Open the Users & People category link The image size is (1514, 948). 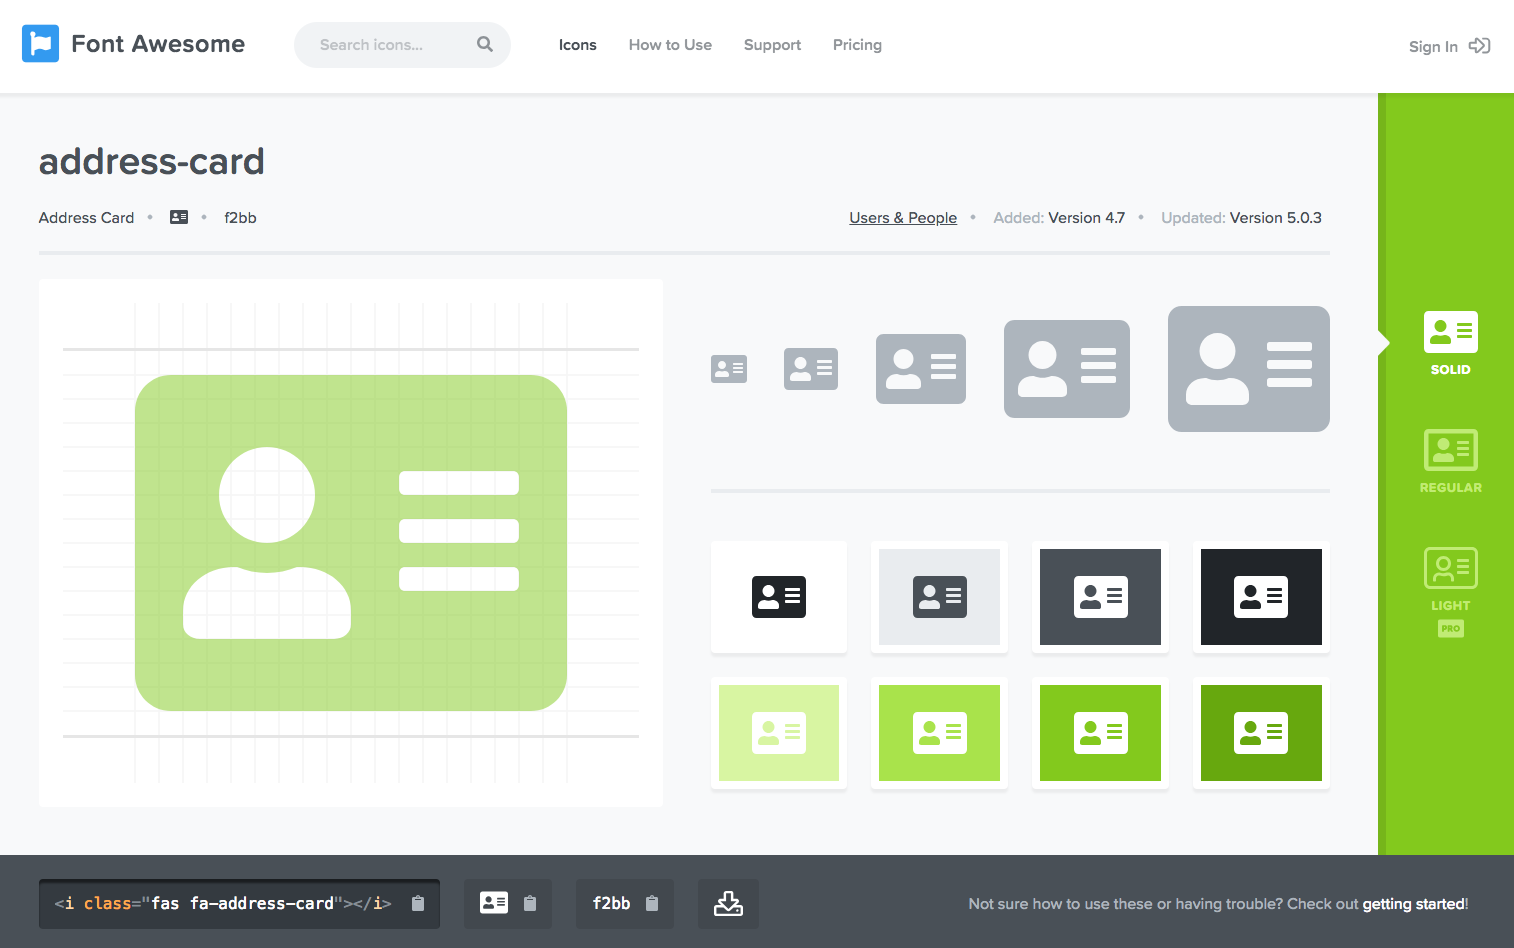903,218
